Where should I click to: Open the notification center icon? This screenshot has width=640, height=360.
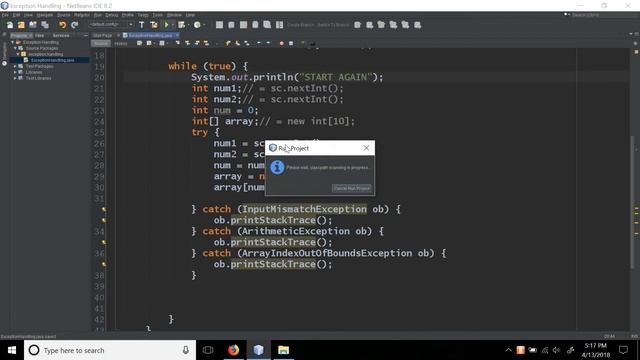(623, 350)
